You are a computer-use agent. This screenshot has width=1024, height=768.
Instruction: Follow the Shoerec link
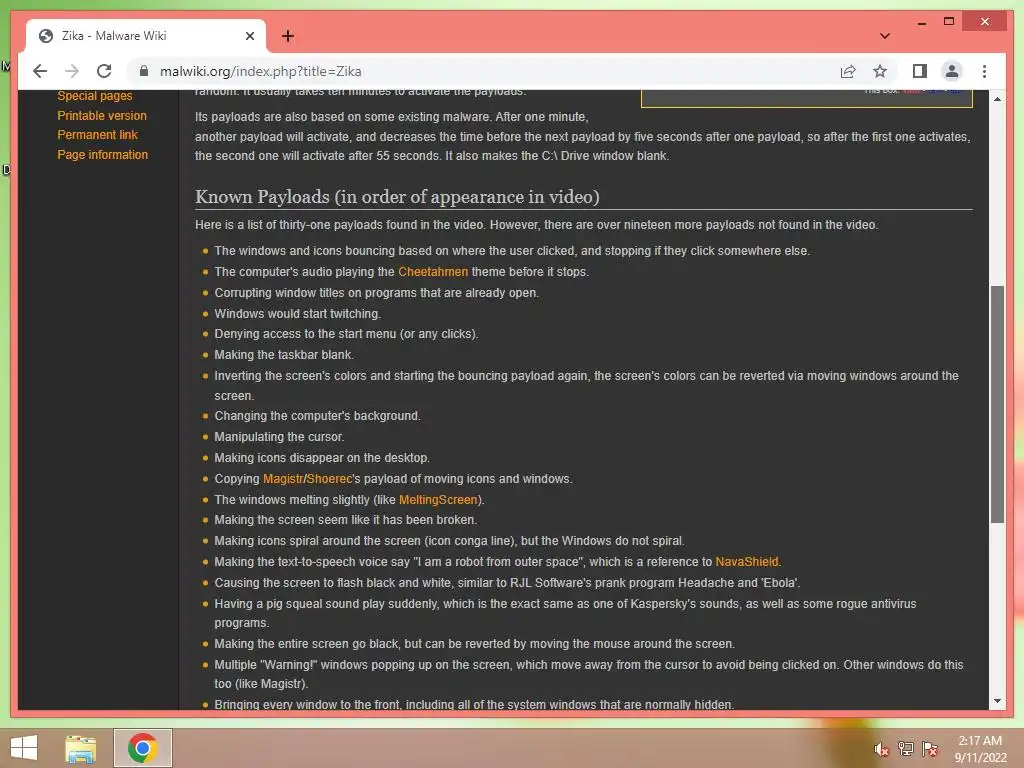(329, 479)
